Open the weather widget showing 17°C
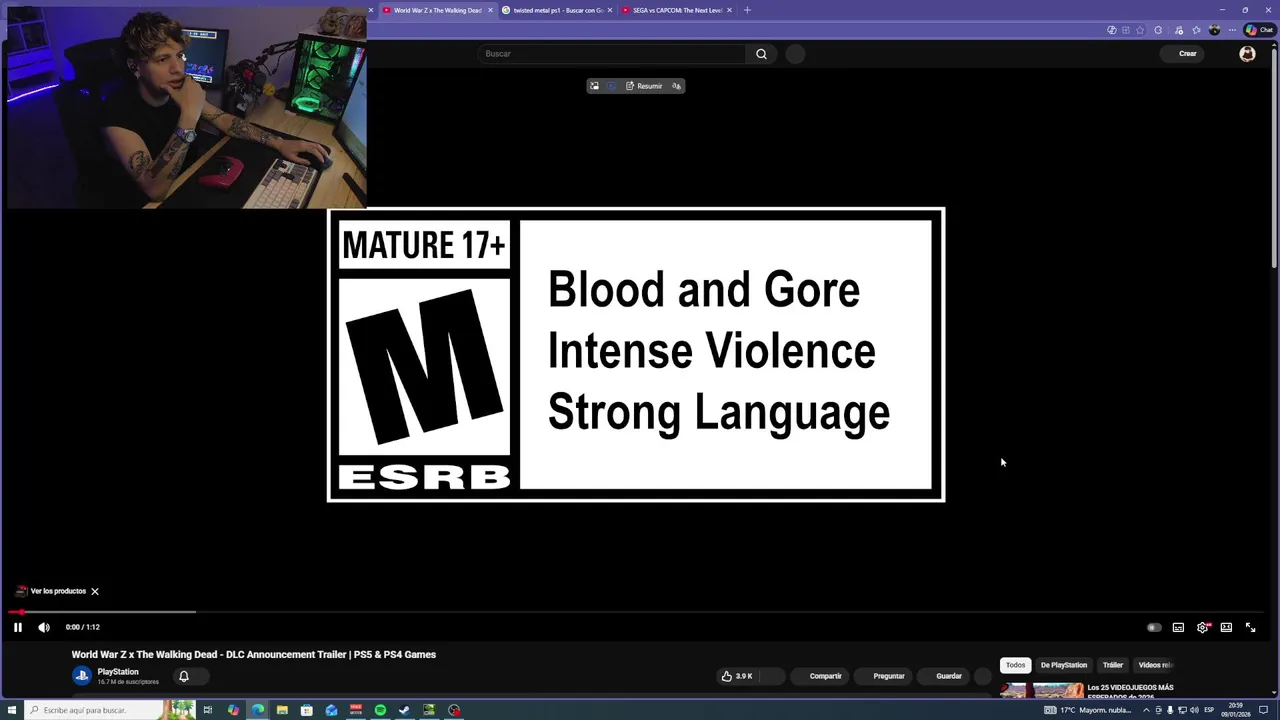Viewport: 1280px width, 720px height. click(1088, 710)
